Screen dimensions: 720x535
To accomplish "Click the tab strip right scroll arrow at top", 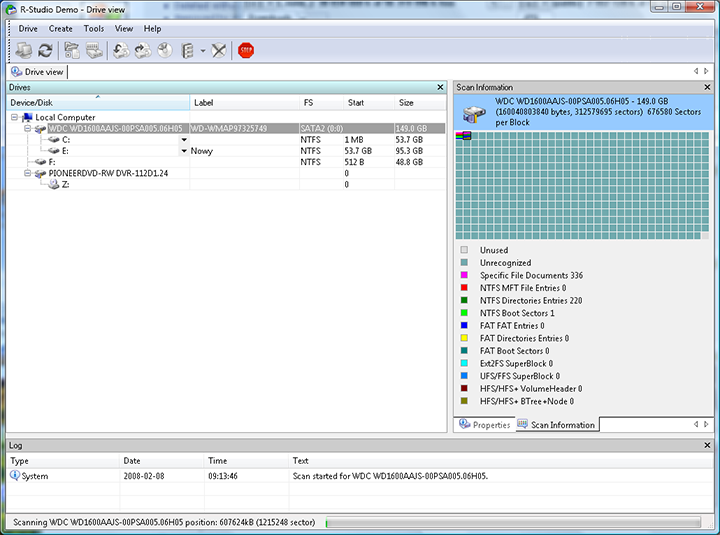I will click(x=706, y=71).
